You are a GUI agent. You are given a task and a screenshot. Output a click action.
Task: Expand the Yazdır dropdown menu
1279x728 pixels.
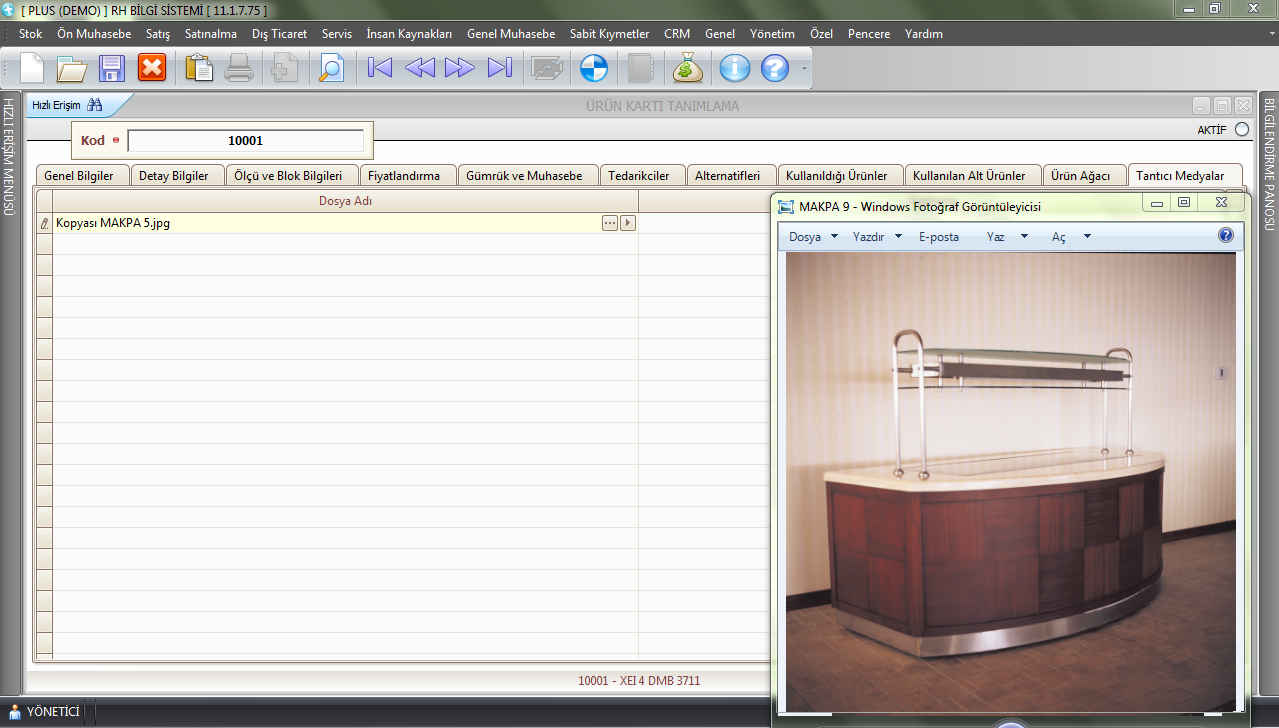tap(877, 237)
